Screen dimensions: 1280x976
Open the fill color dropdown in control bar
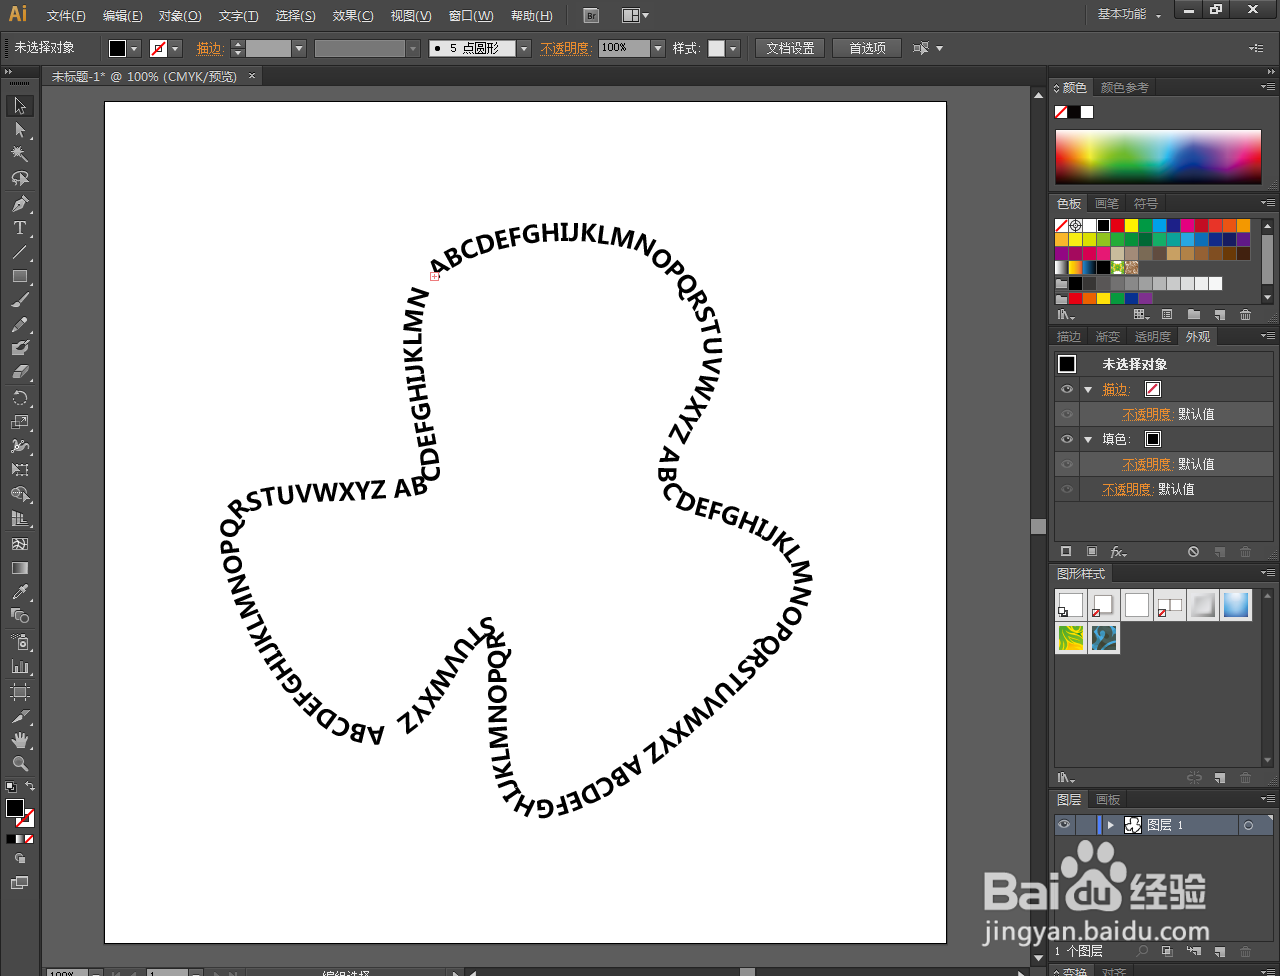tap(135, 48)
